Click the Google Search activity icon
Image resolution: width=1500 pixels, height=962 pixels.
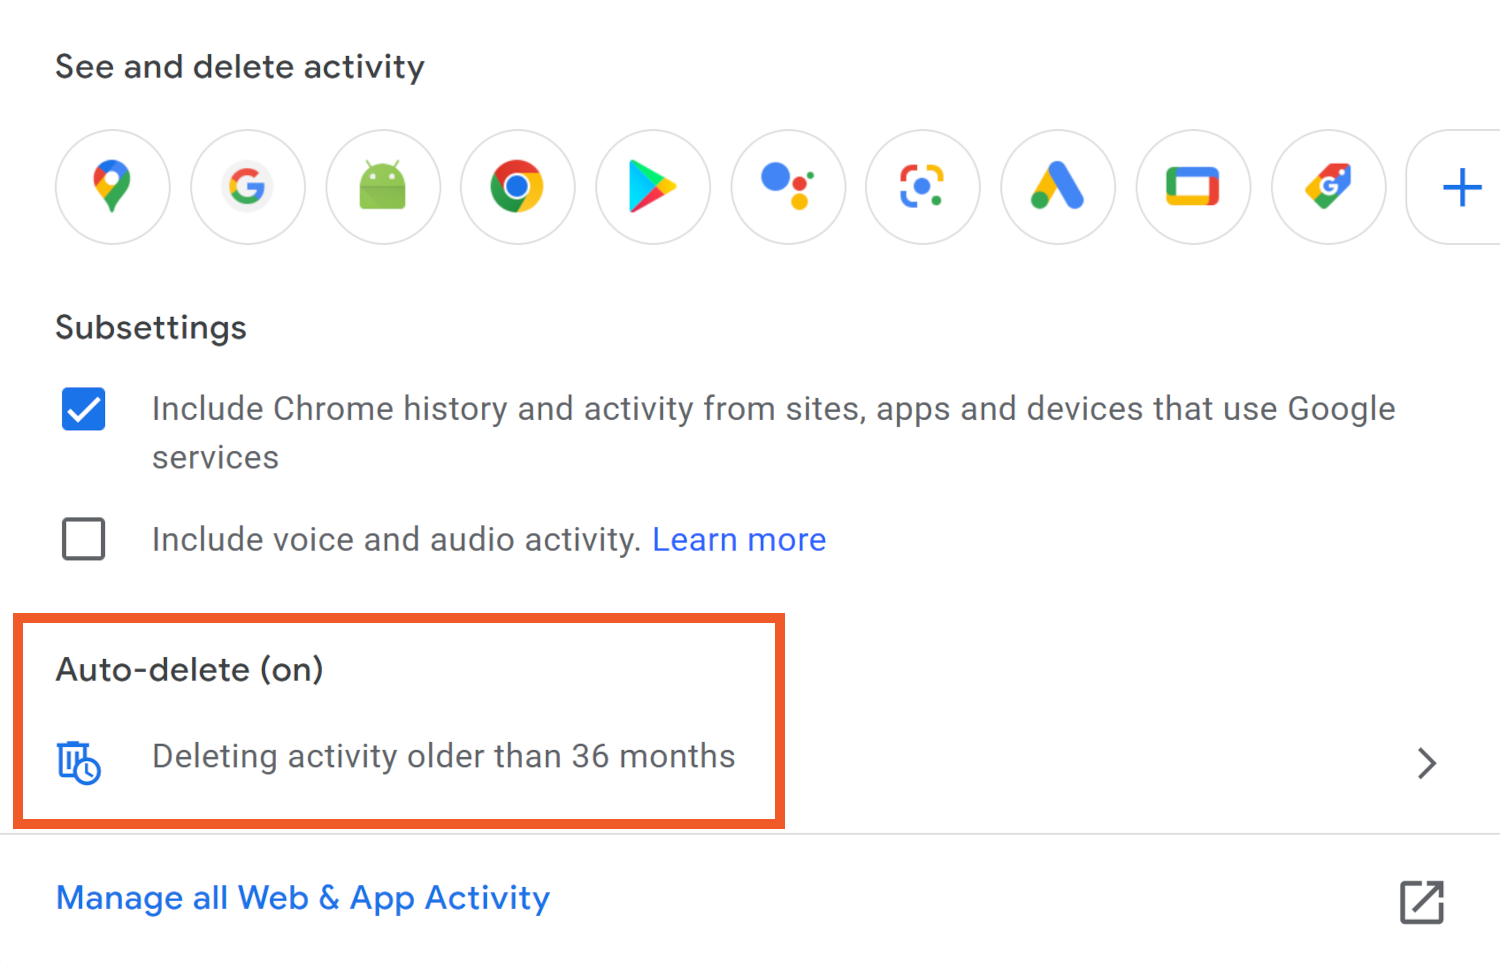click(x=247, y=187)
